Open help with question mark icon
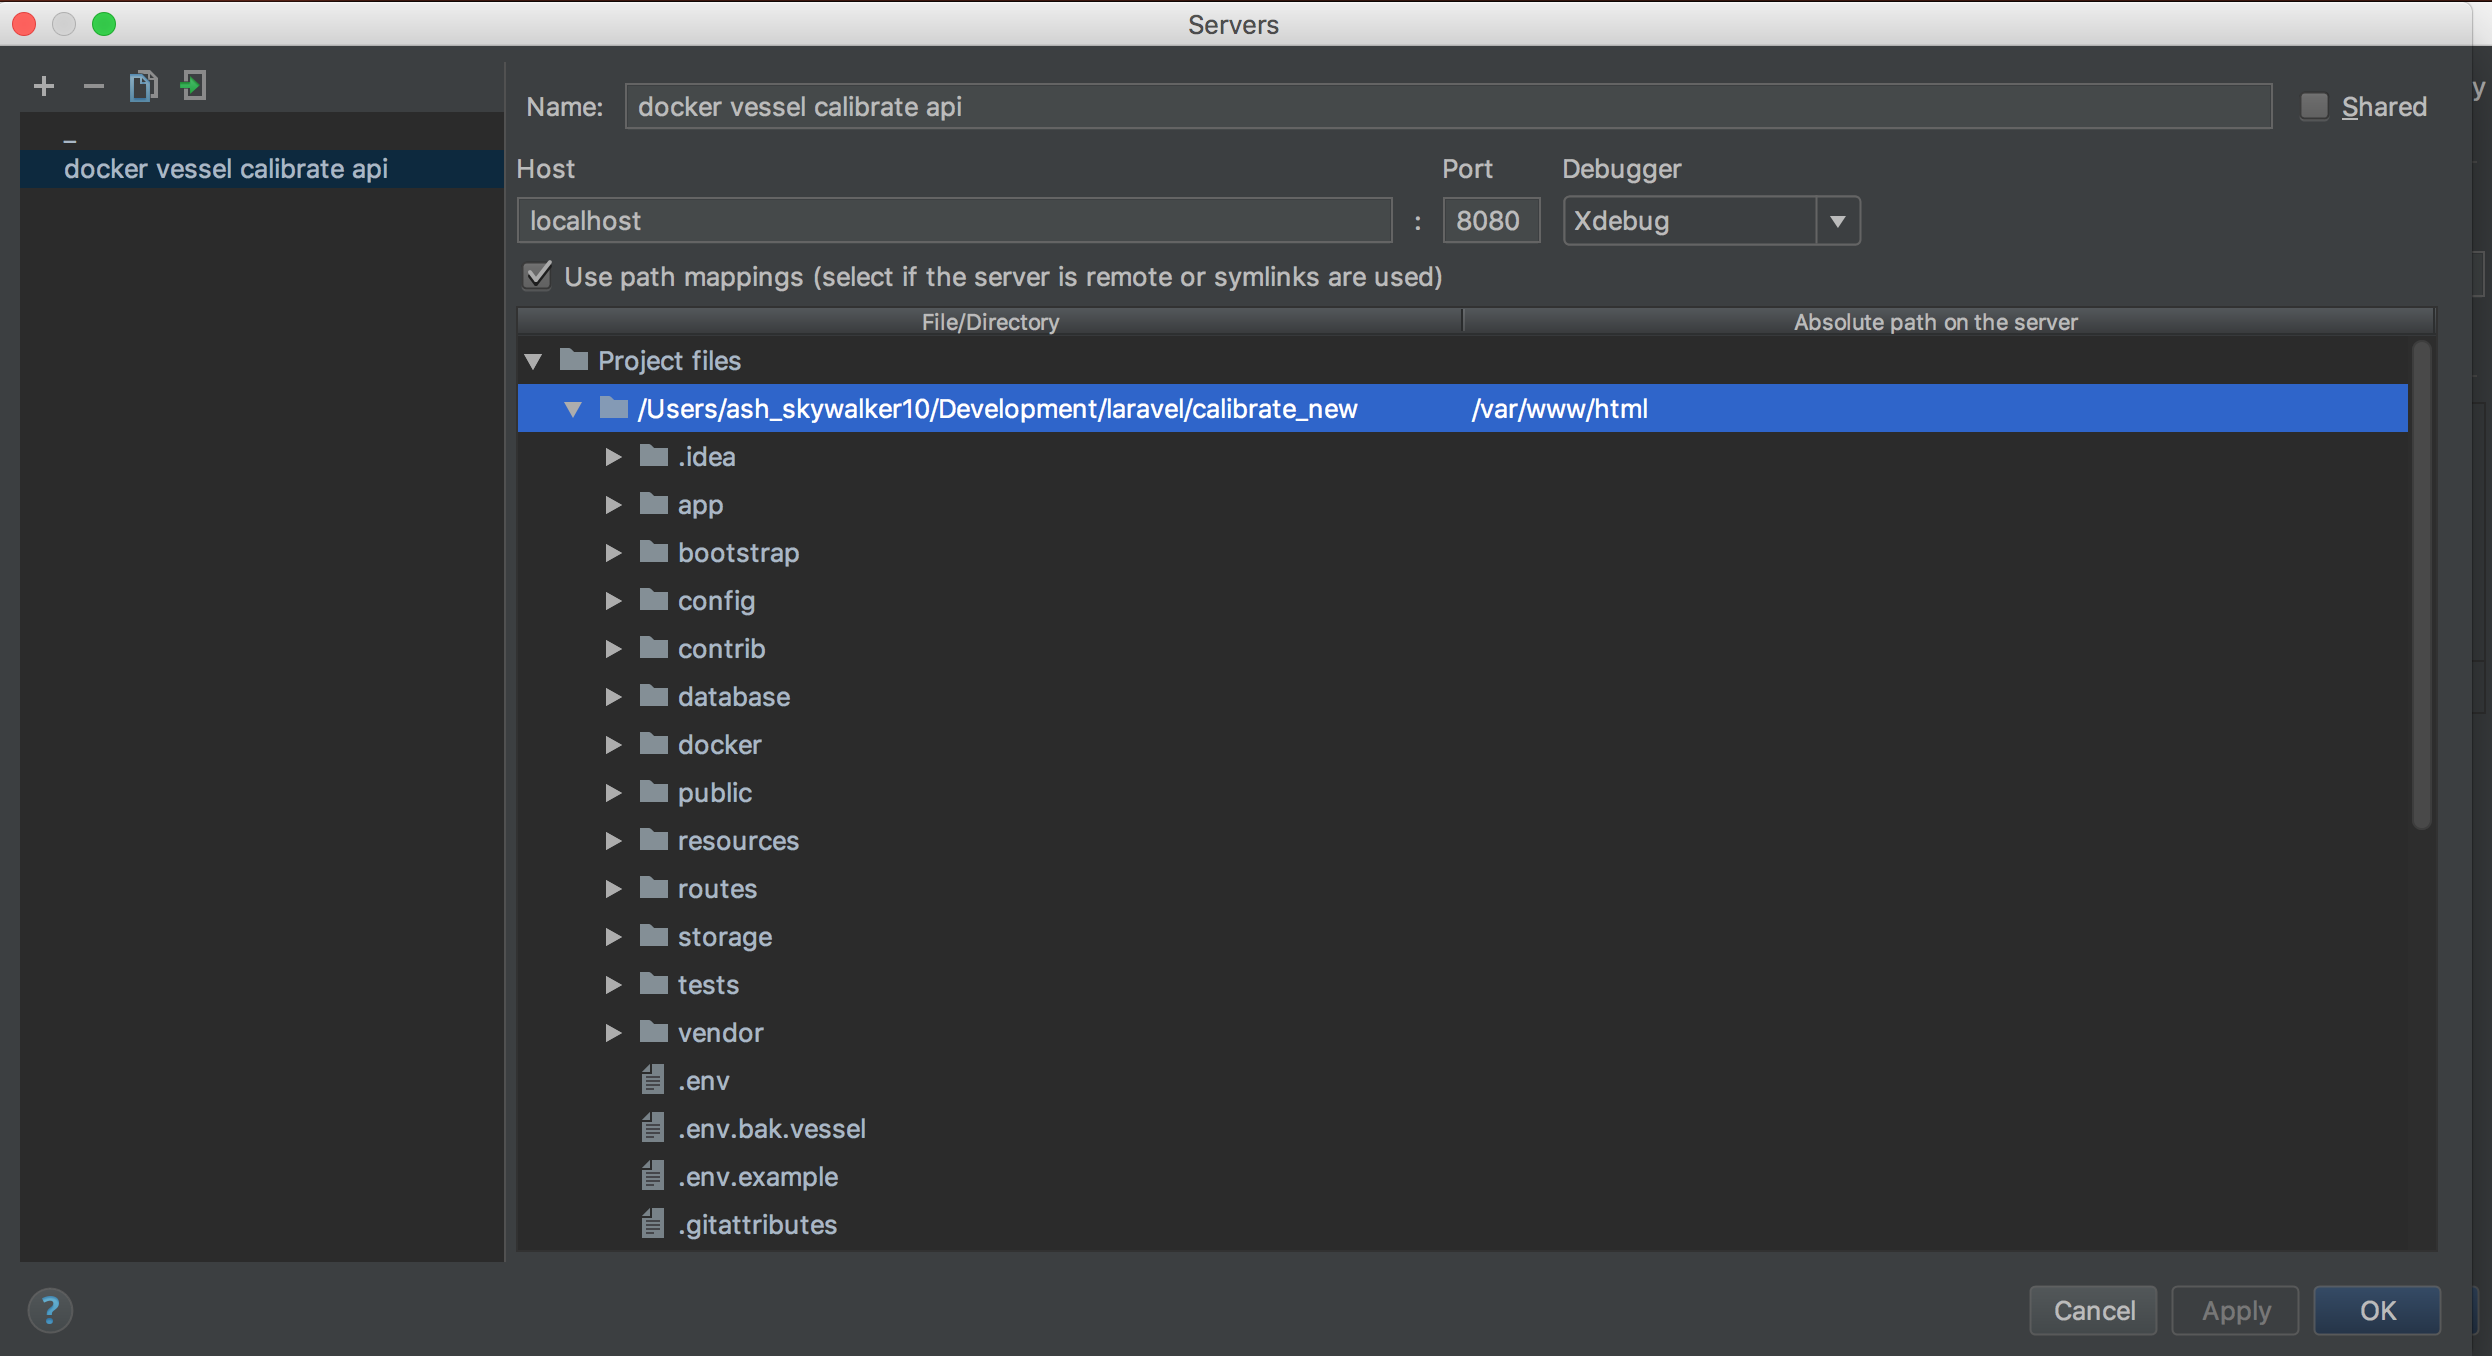2492x1356 pixels. pos(50,1310)
